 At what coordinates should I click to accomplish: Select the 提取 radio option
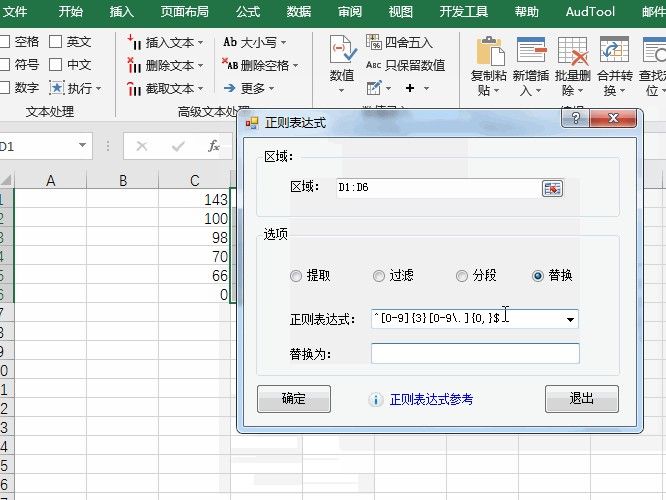pos(296,276)
